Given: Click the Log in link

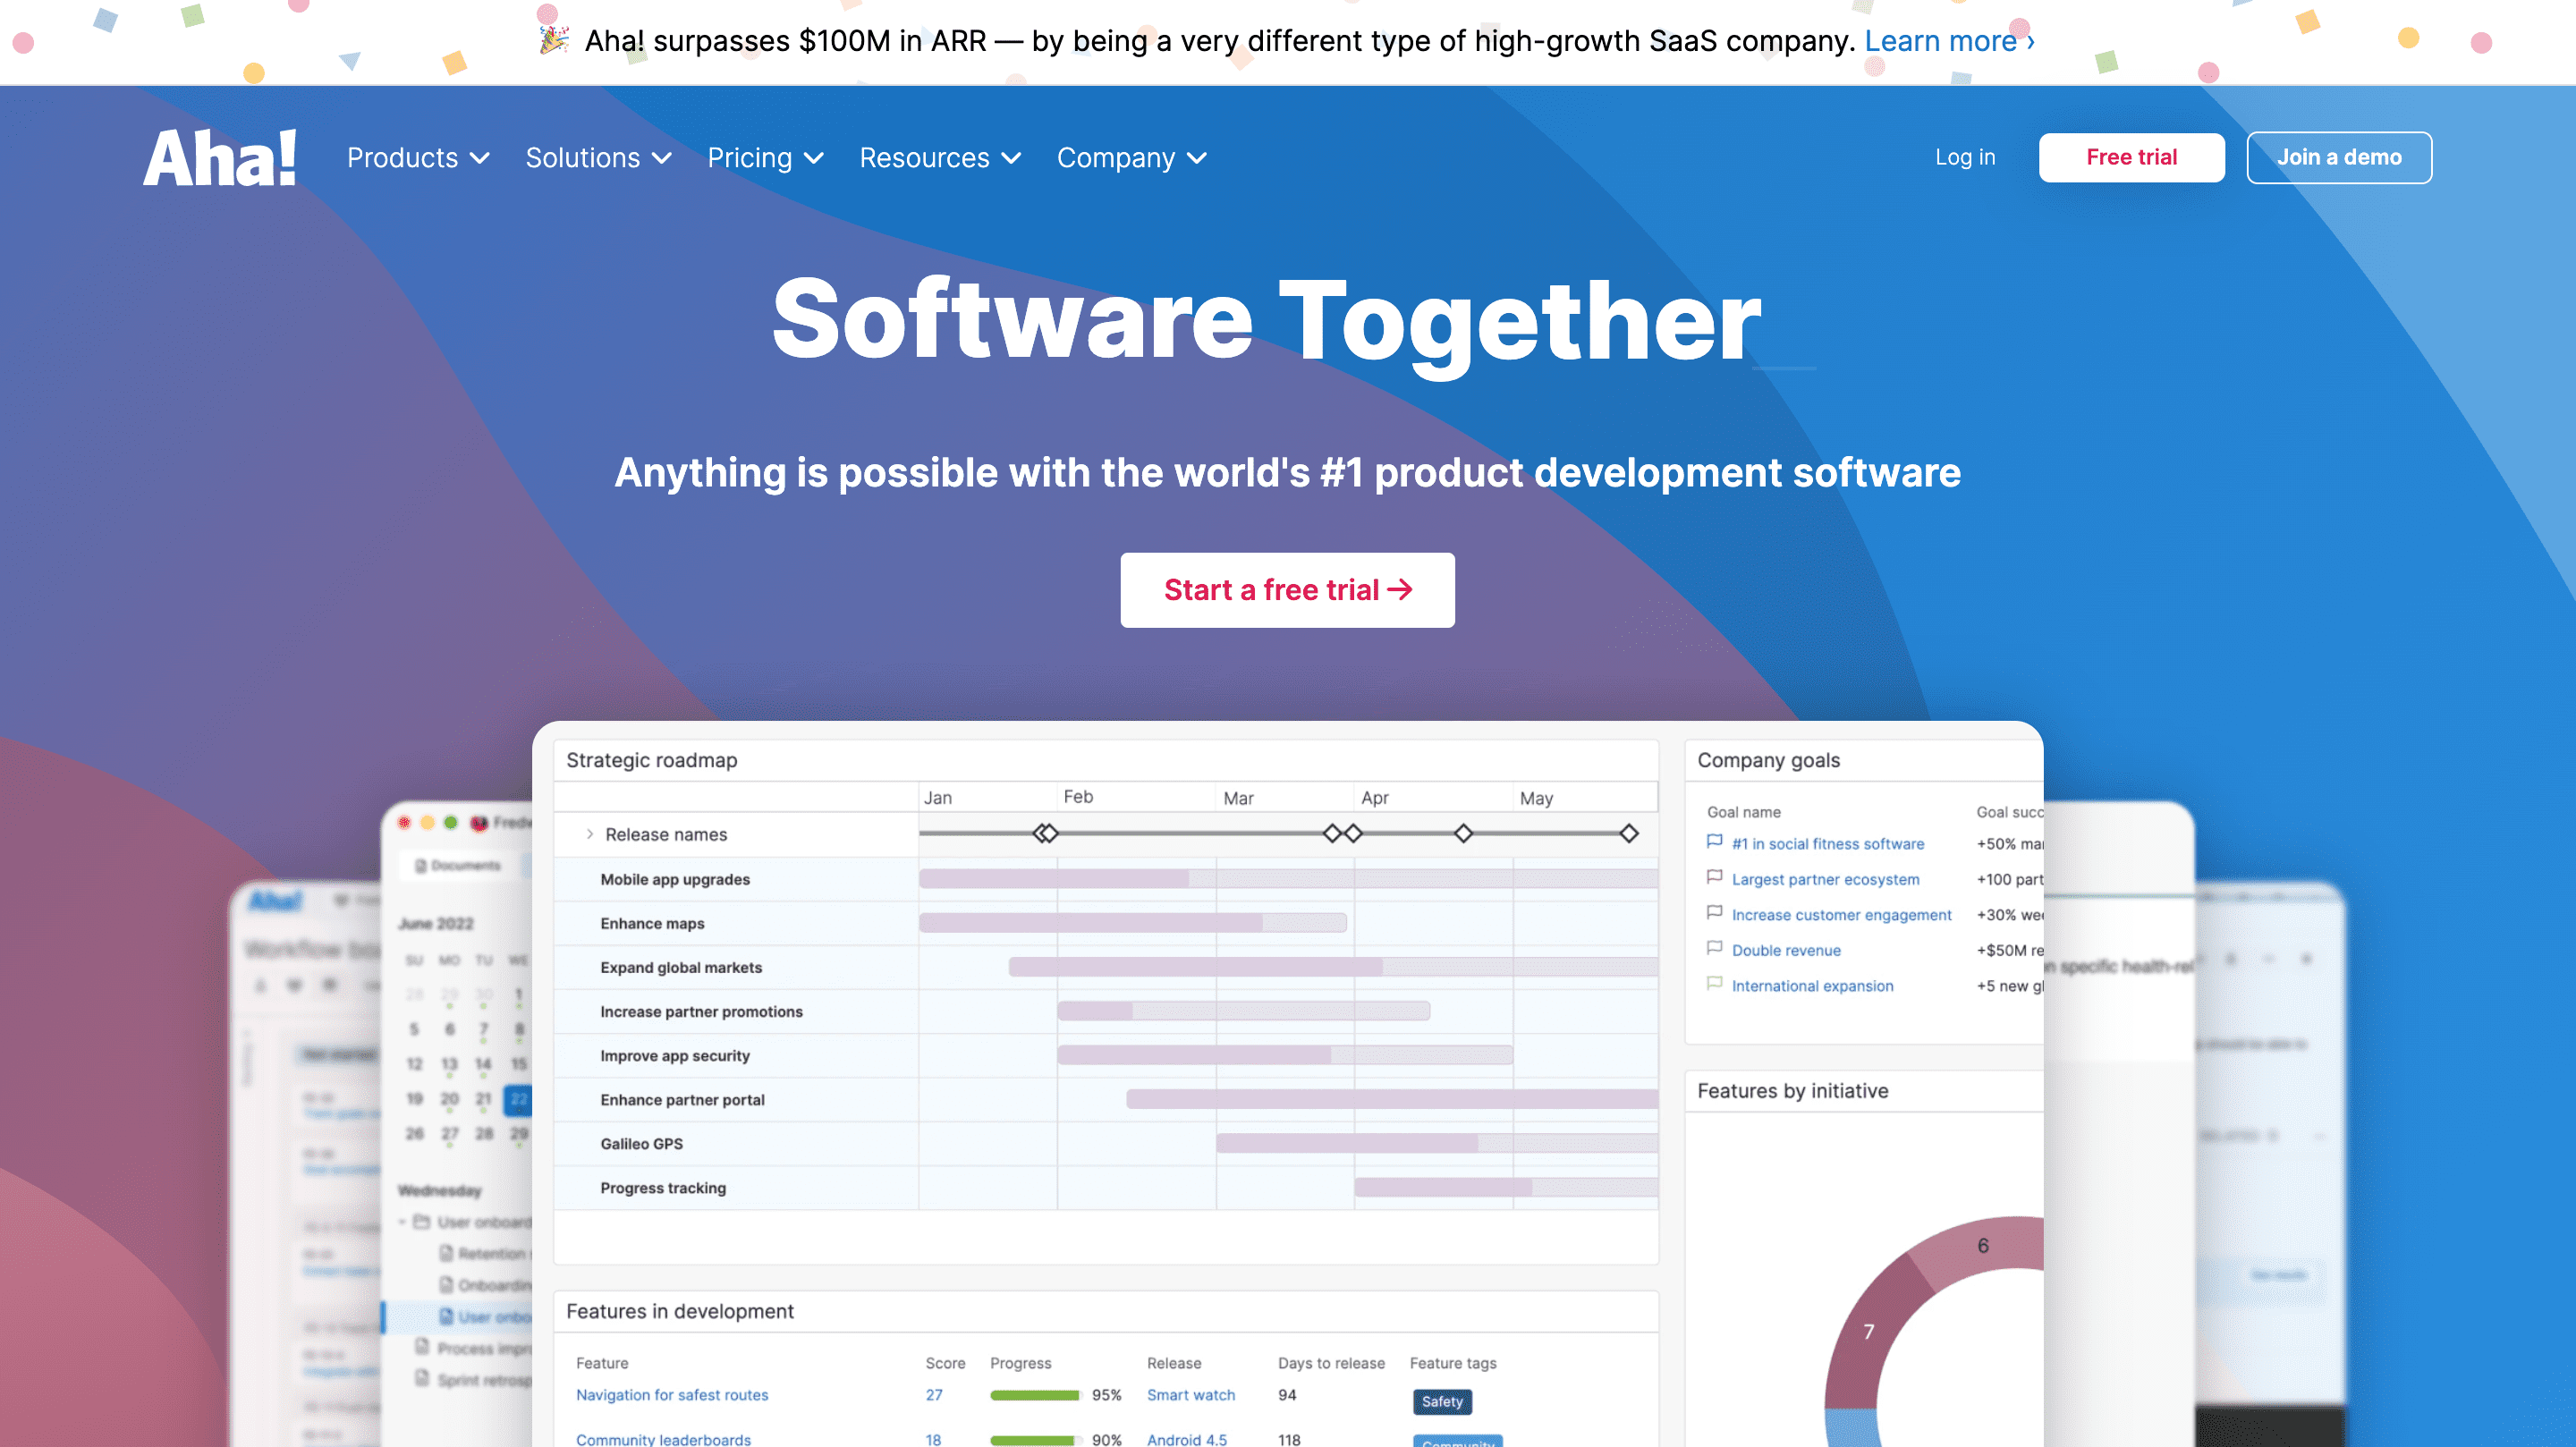Looking at the screenshot, I should [x=1964, y=157].
